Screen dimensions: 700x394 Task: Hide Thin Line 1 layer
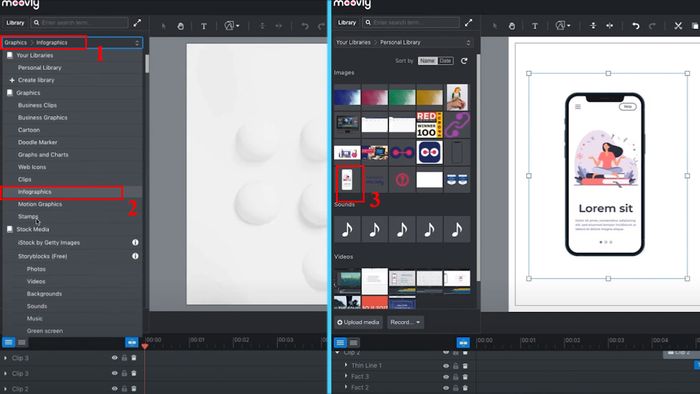(446, 365)
